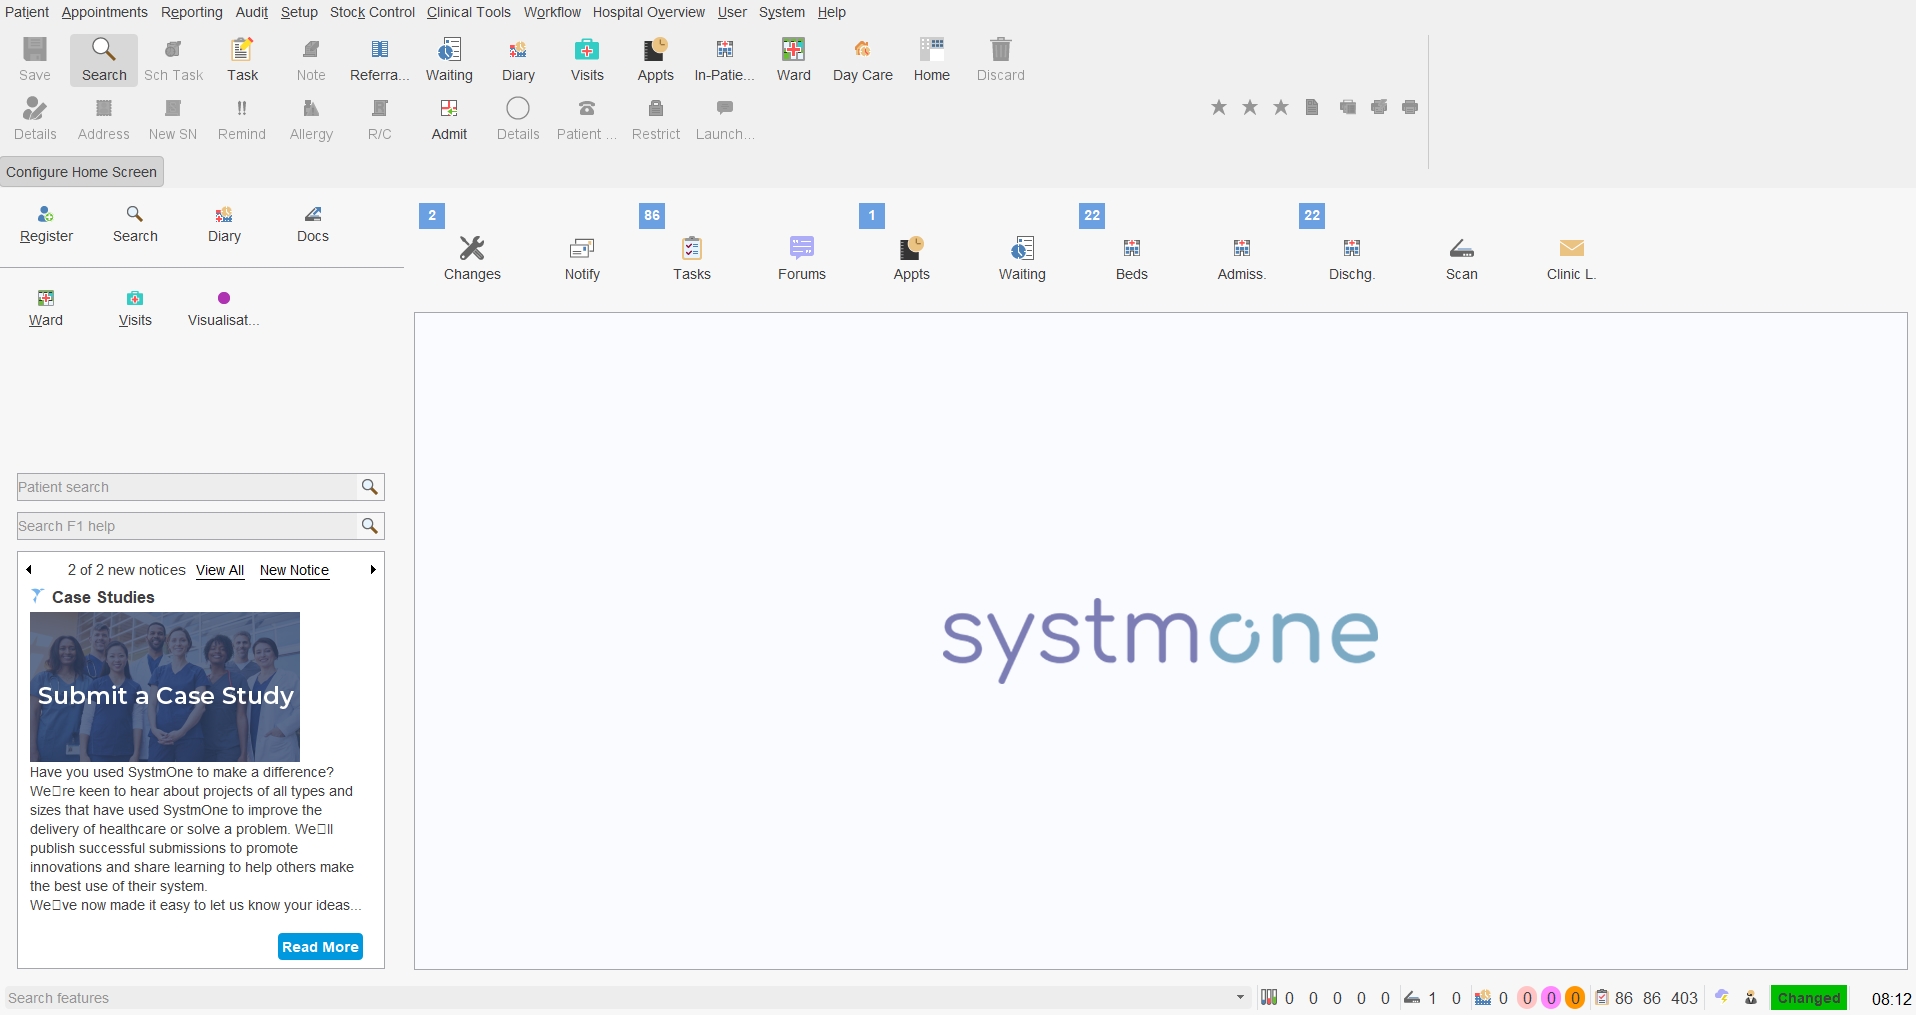1916x1015 pixels.
Task: Click the Submit a Case Study image
Action: pyautogui.click(x=165, y=687)
